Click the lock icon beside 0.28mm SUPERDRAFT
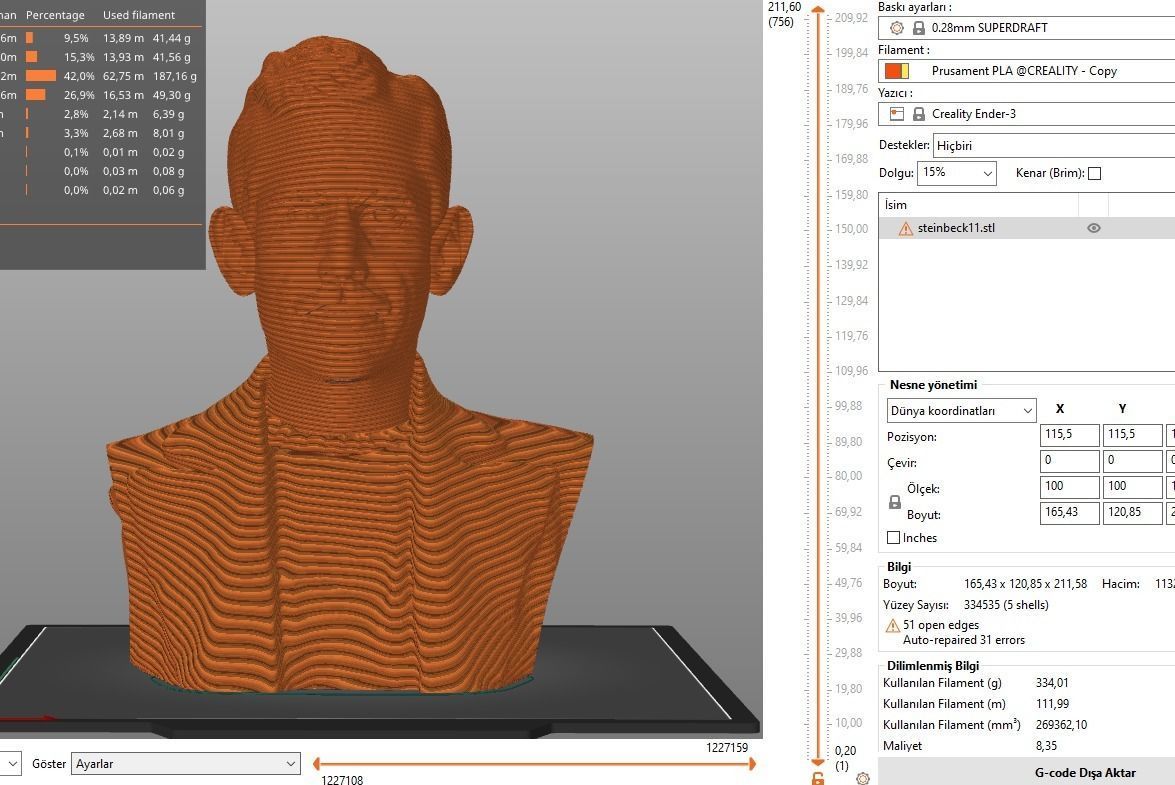Screen dimensions: 1175x785 pyautogui.click(x=919, y=28)
